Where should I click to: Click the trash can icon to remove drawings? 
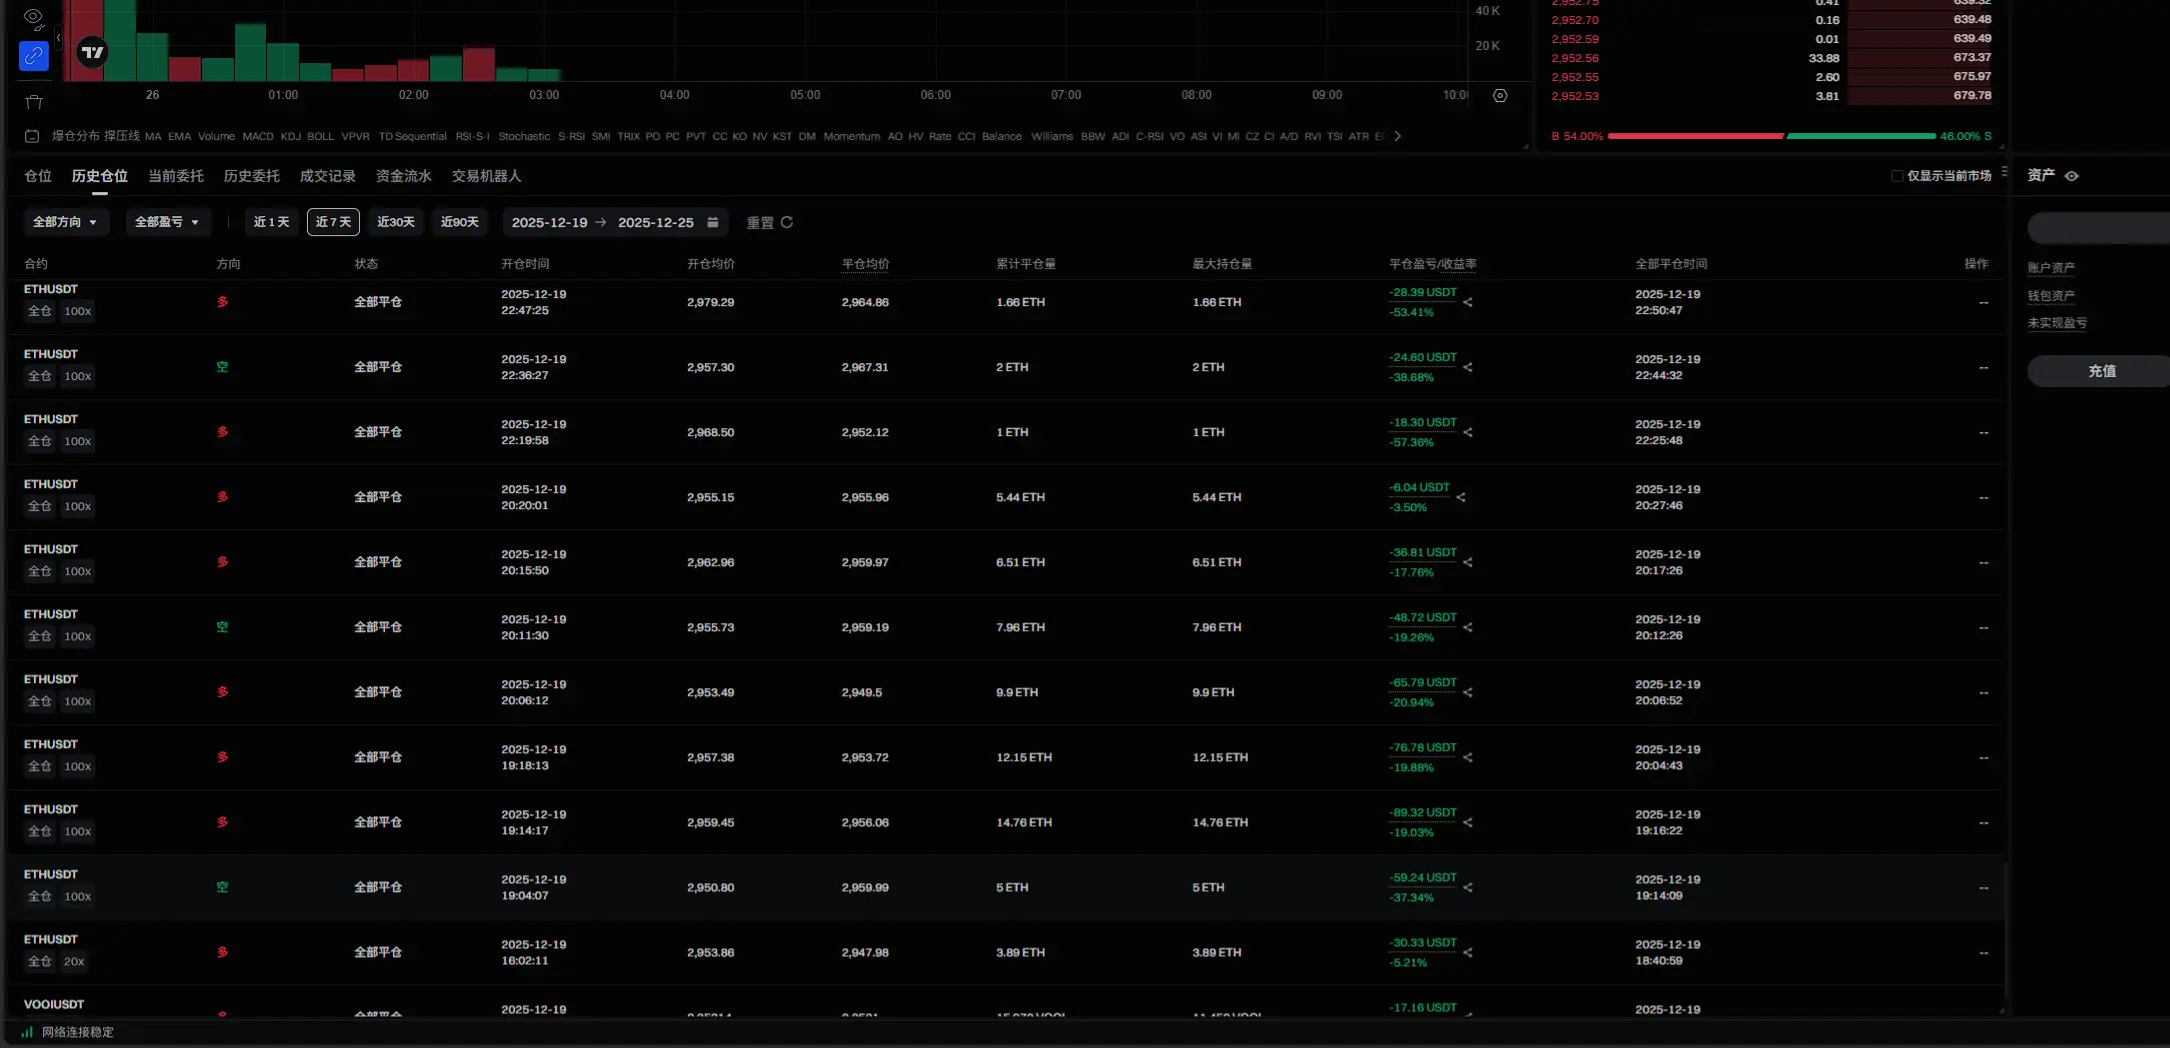tap(34, 102)
